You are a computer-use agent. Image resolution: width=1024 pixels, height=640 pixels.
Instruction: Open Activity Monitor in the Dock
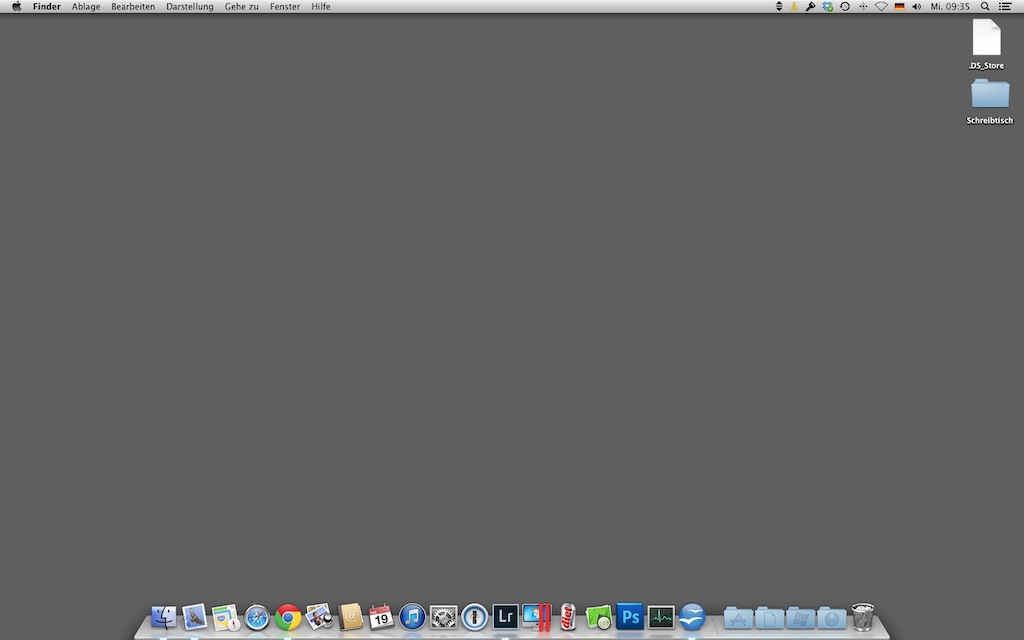tap(661, 617)
